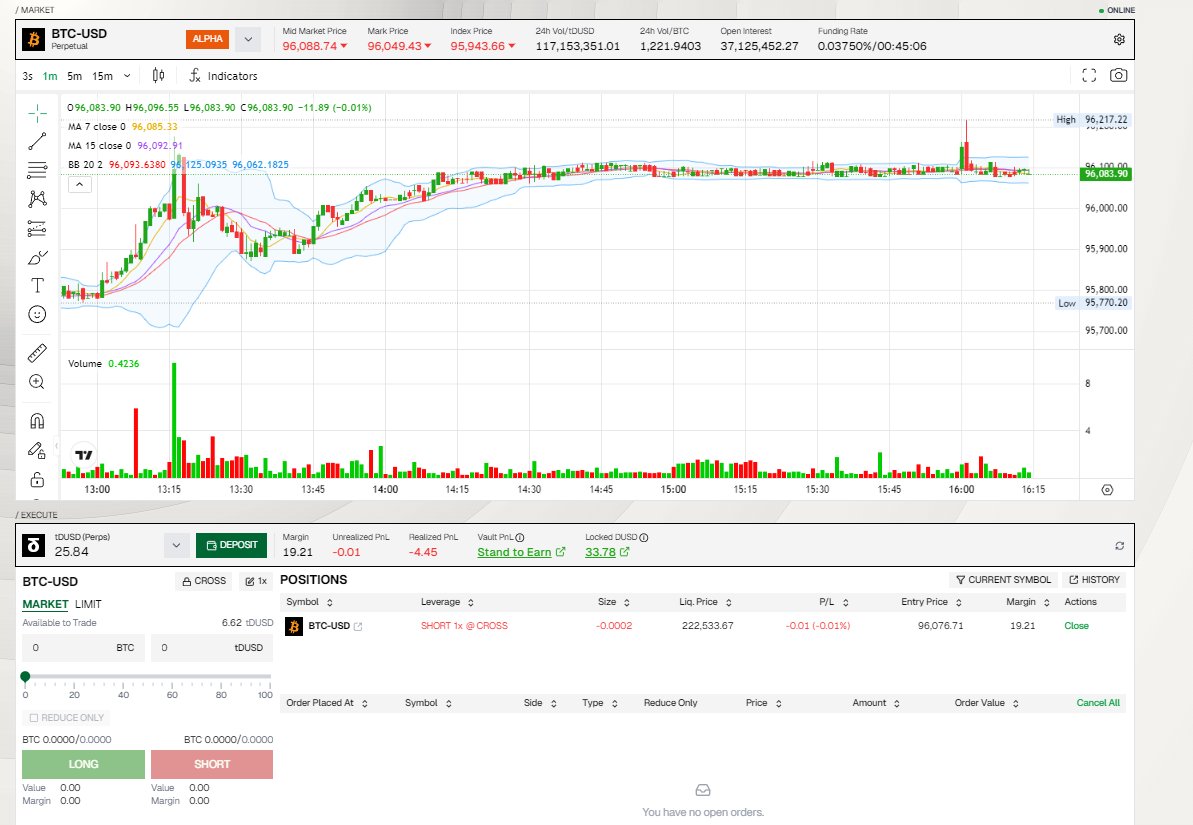Viewport: 1193px width, 825px height.
Task: Click the ALPHA badge button
Action: click(x=208, y=39)
